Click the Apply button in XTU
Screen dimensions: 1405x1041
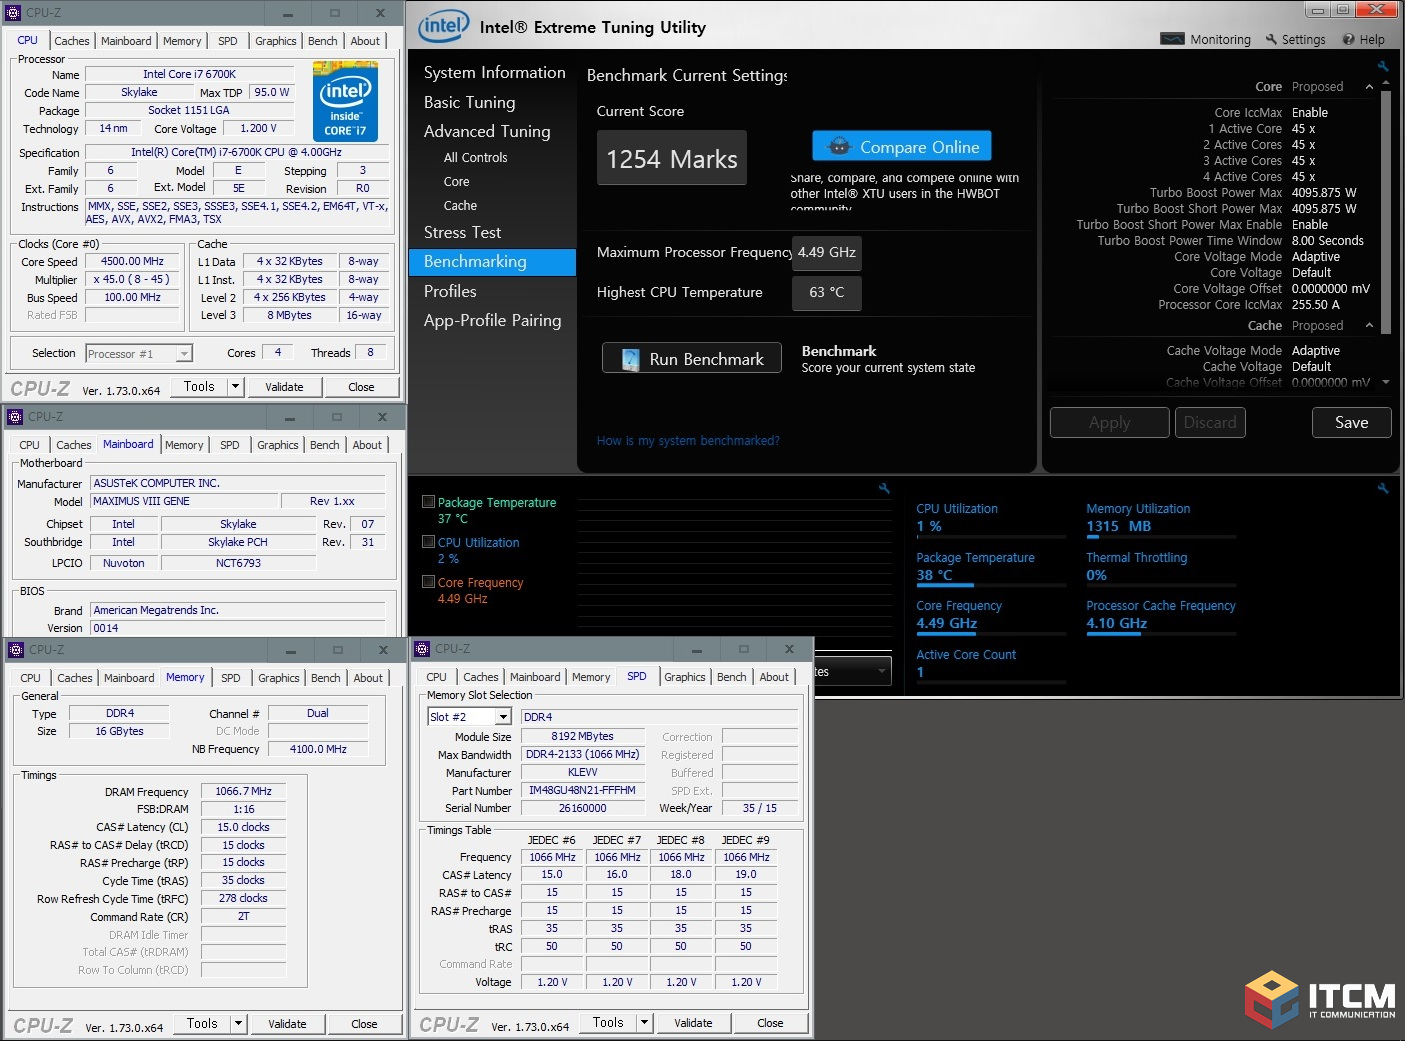1109,422
